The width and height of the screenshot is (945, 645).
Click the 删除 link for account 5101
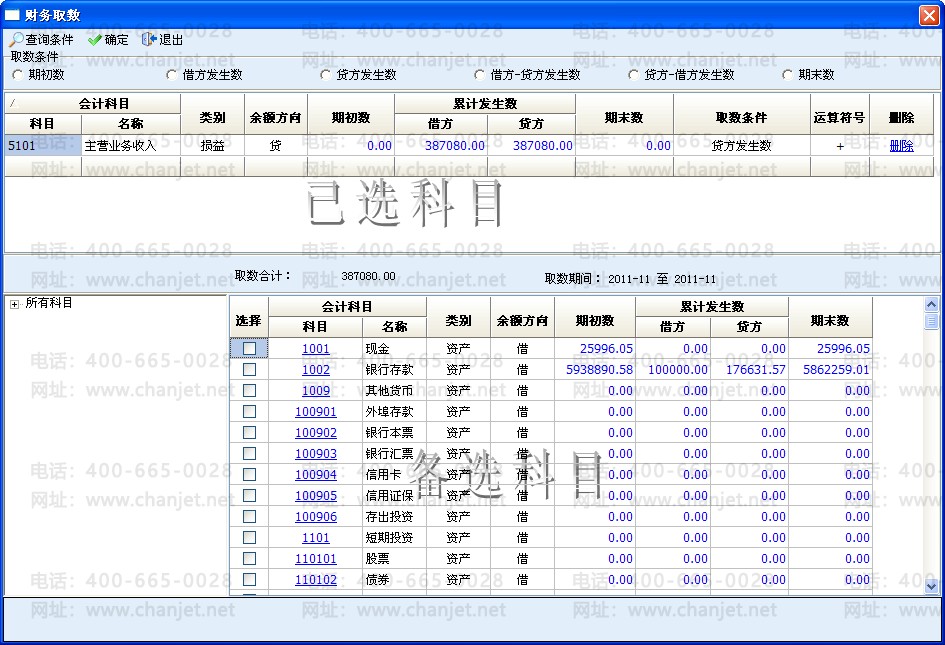point(901,146)
